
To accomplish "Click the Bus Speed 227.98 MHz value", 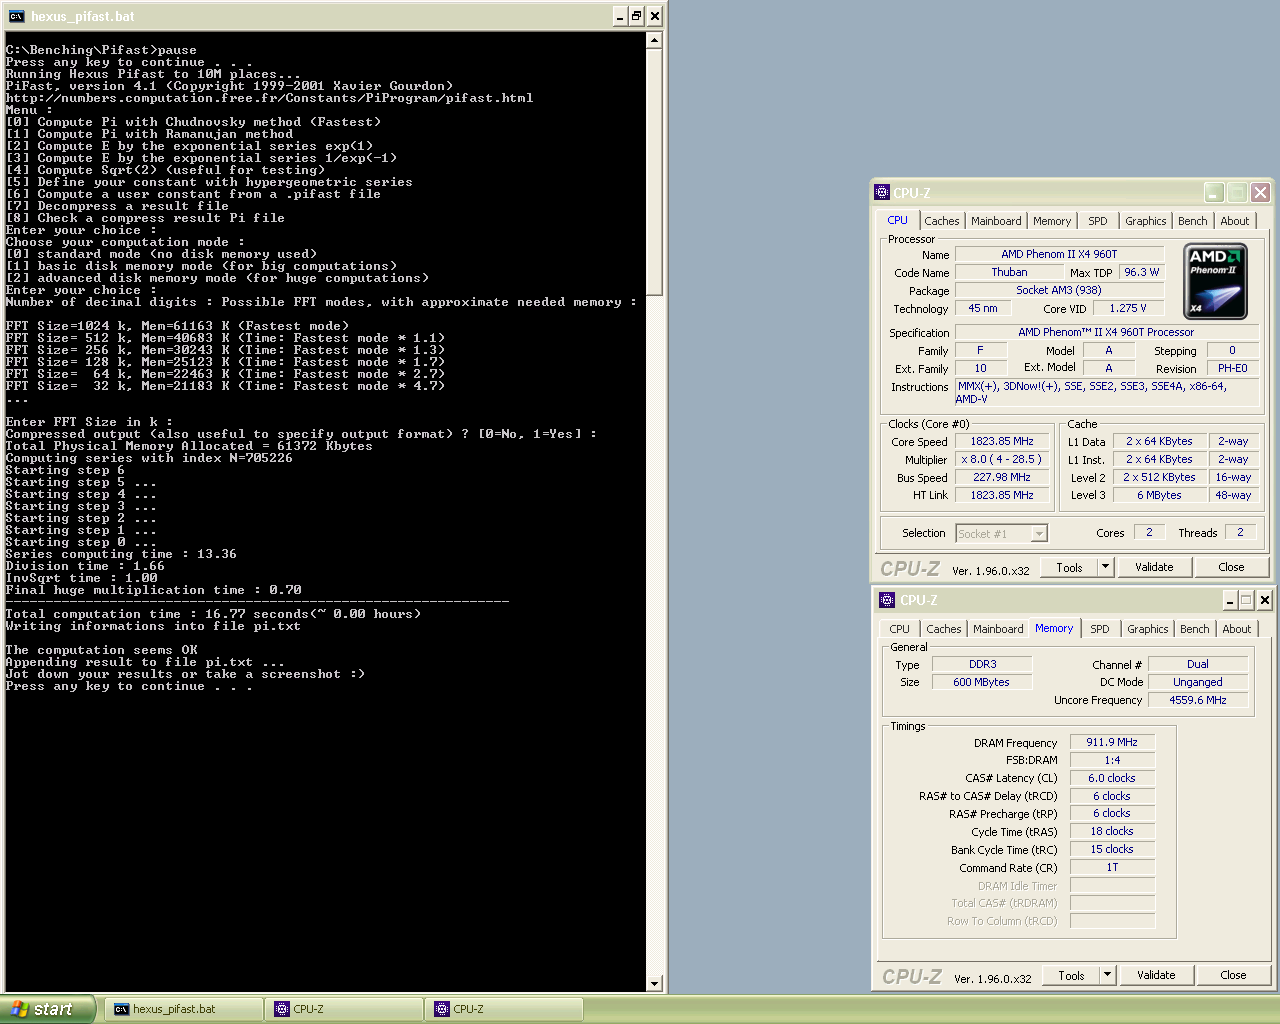I will [x=1002, y=477].
